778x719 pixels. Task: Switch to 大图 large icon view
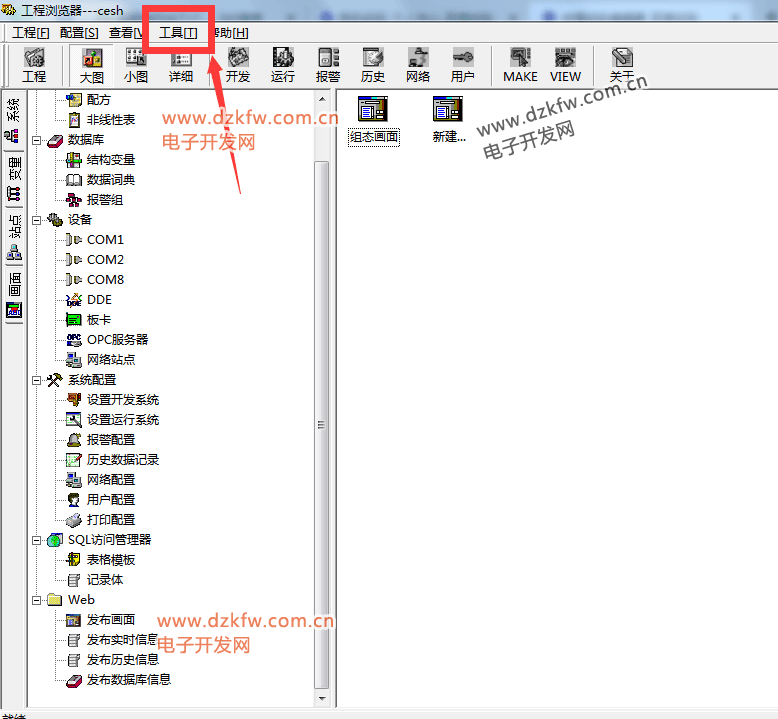(92, 65)
